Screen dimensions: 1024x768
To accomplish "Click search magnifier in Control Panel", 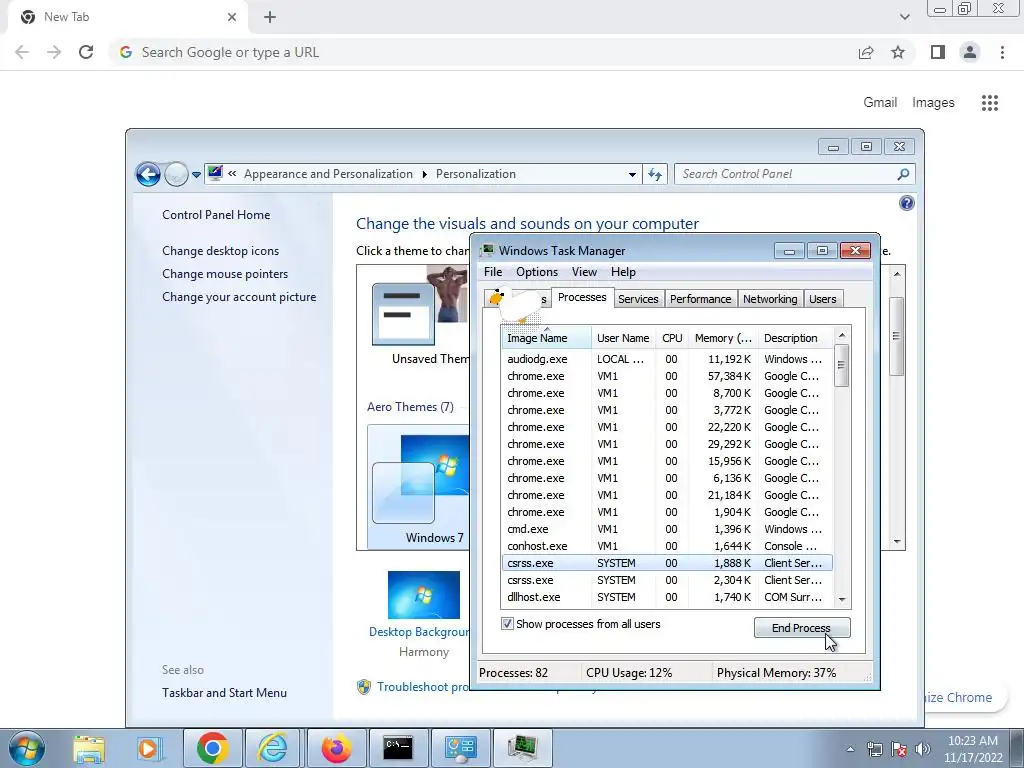I will pos(903,174).
